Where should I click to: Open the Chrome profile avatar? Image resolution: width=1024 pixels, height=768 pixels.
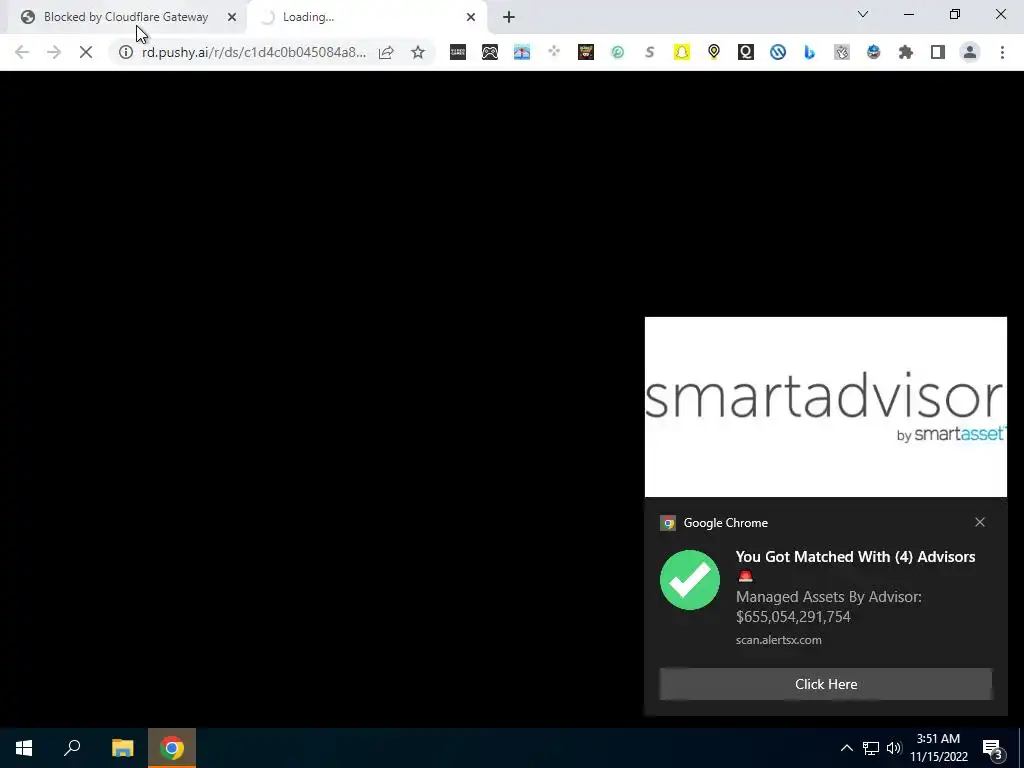970,52
